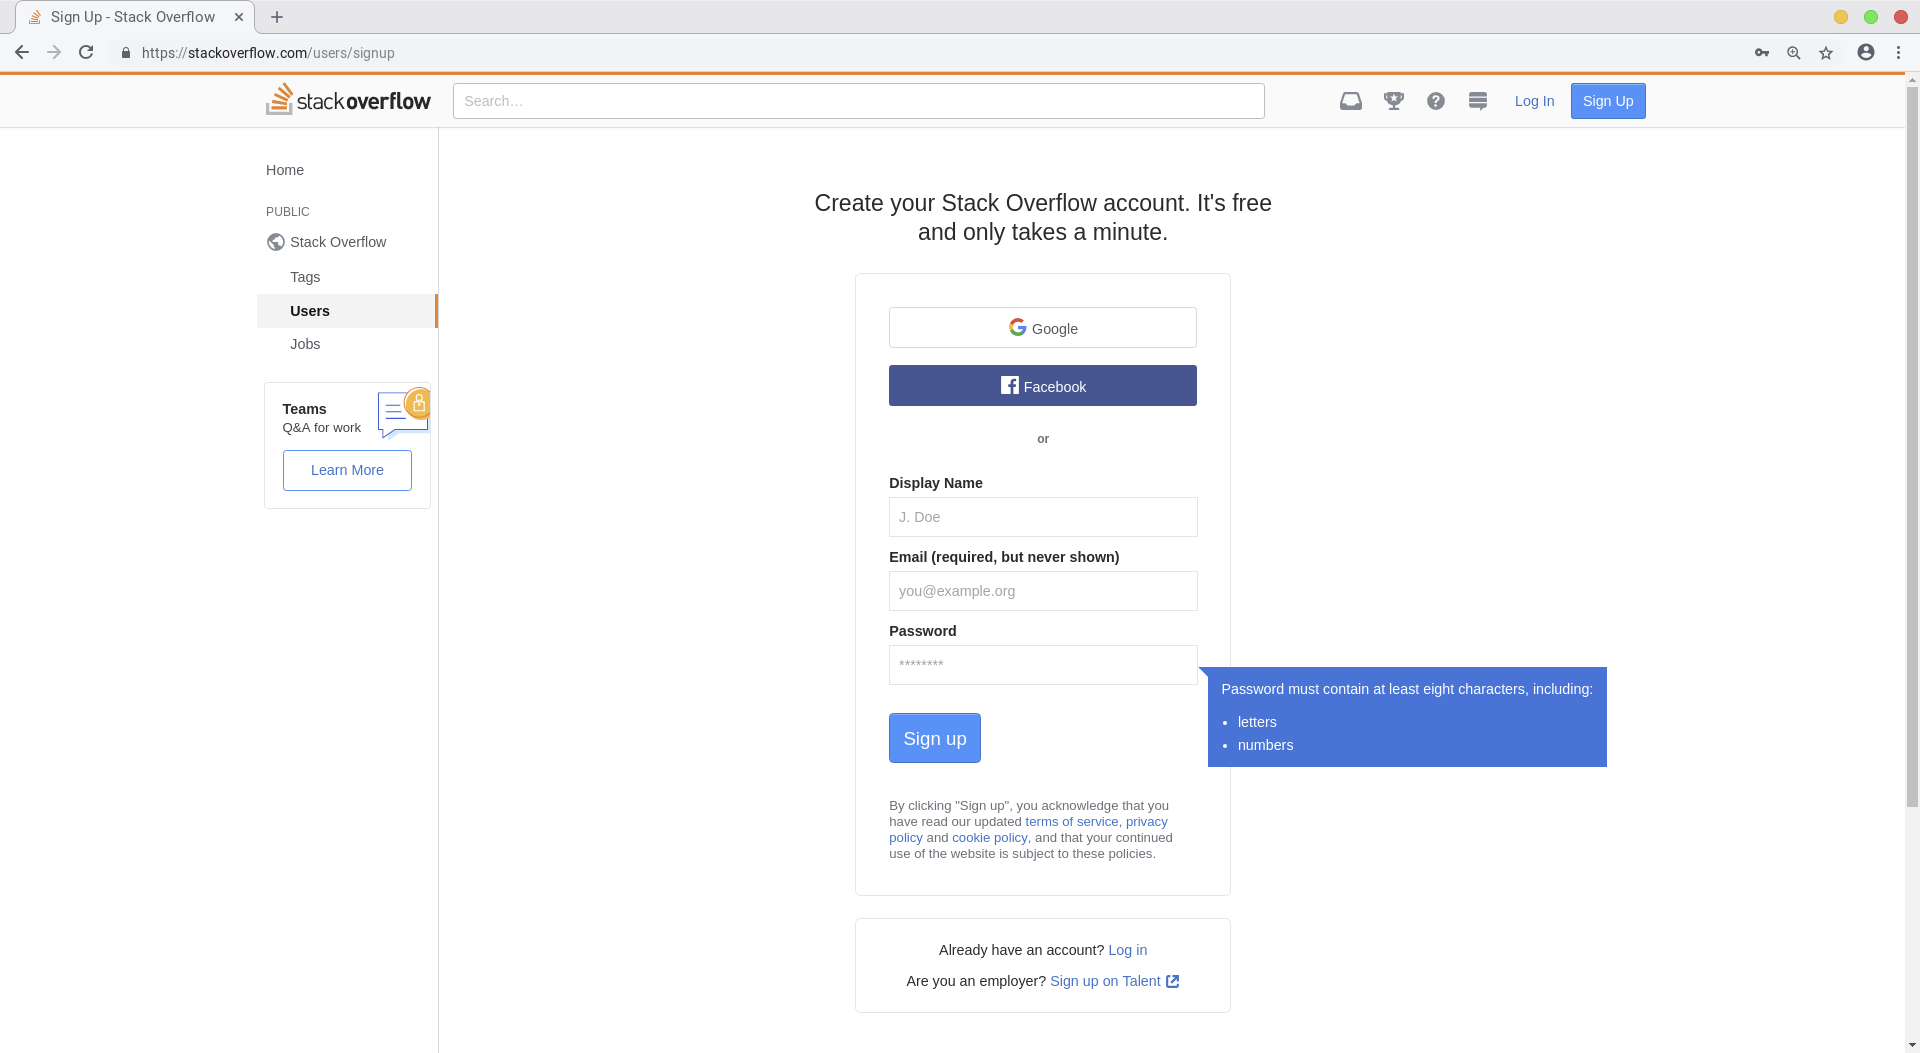
Task: Click the 'Teams' heading text
Action: point(304,409)
